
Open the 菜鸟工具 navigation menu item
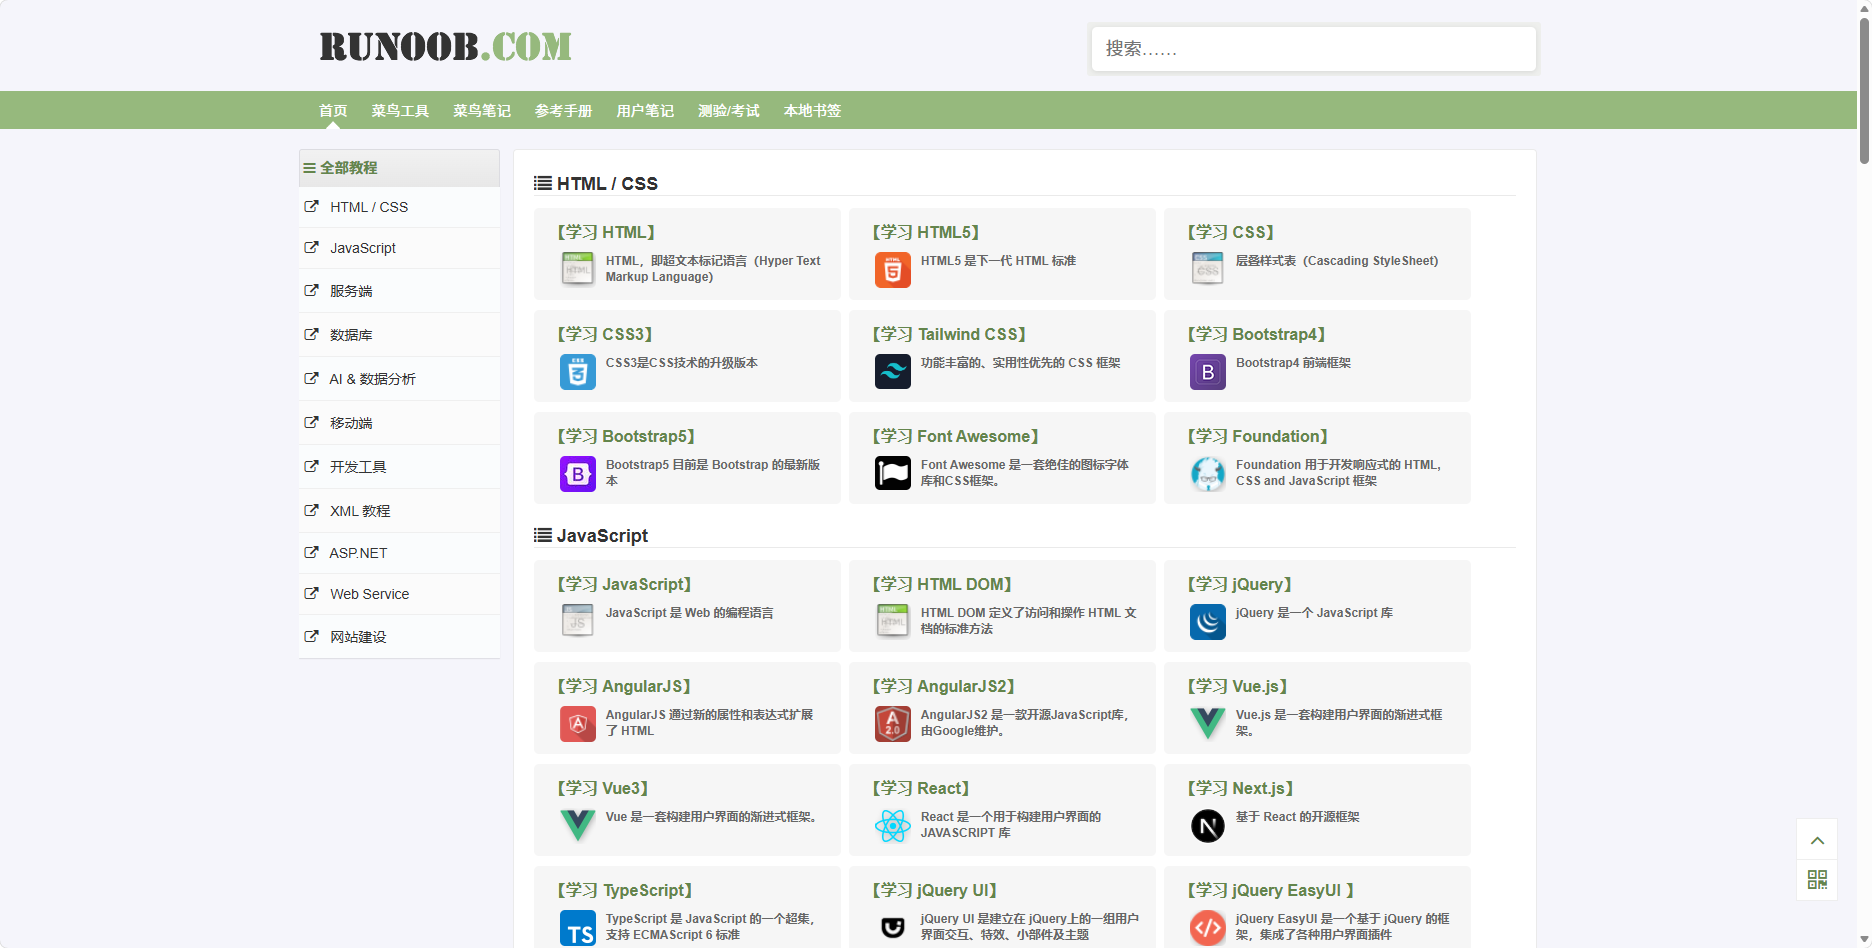click(x=400, y=111)
